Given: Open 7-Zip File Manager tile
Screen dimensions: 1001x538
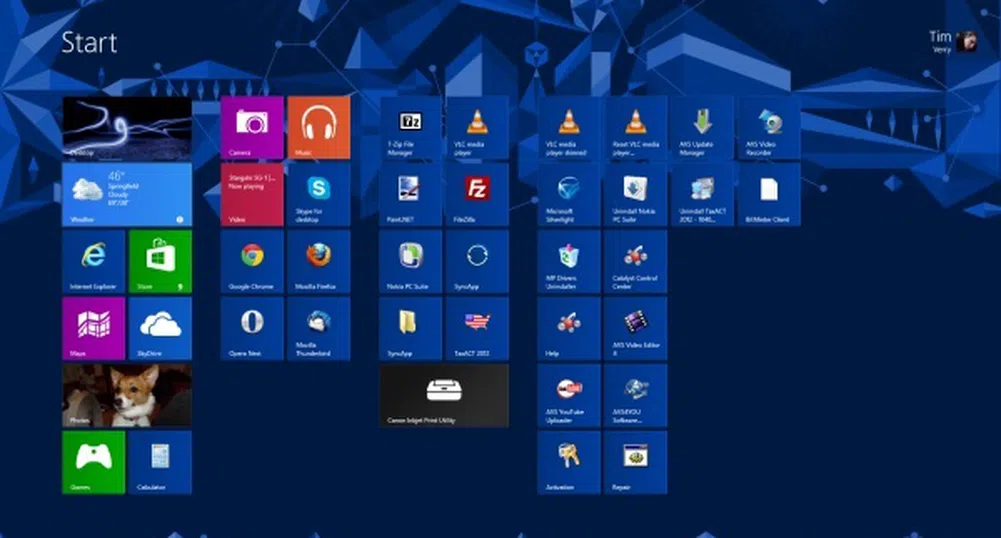Looking at the screenshot, I should [x=410, y=128].
